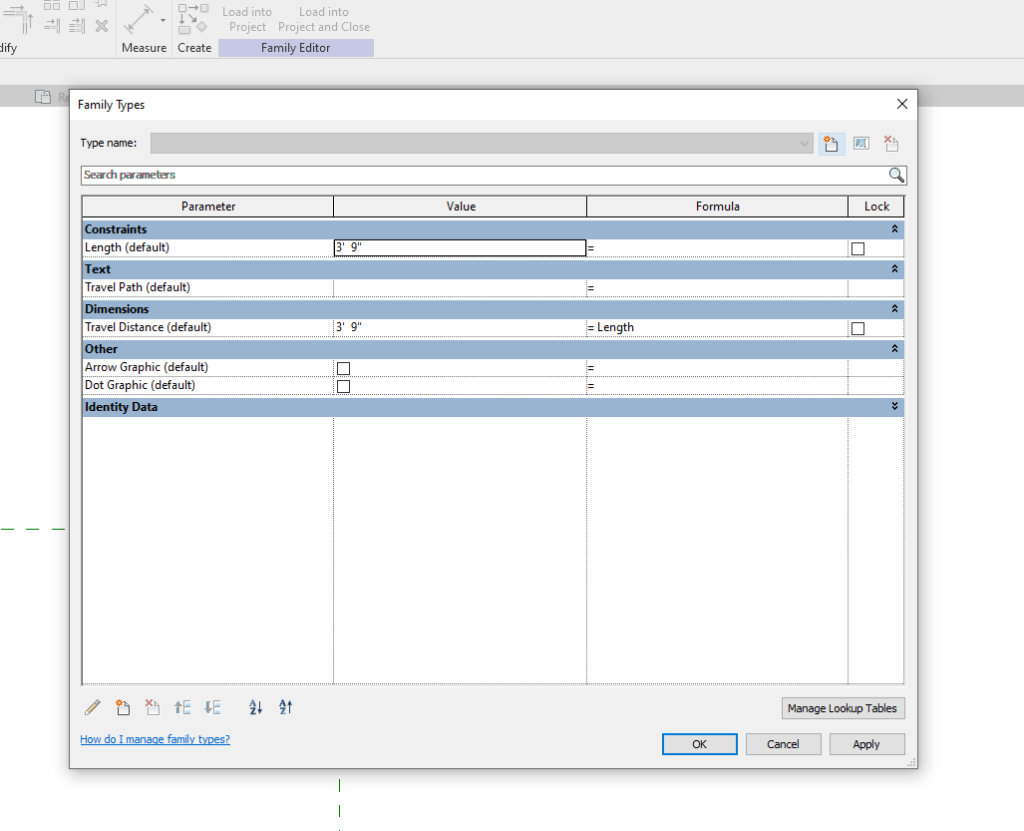Sort parameters in ascending A-Z order
The image size is (1024, 831).
[x=255, y=708]
